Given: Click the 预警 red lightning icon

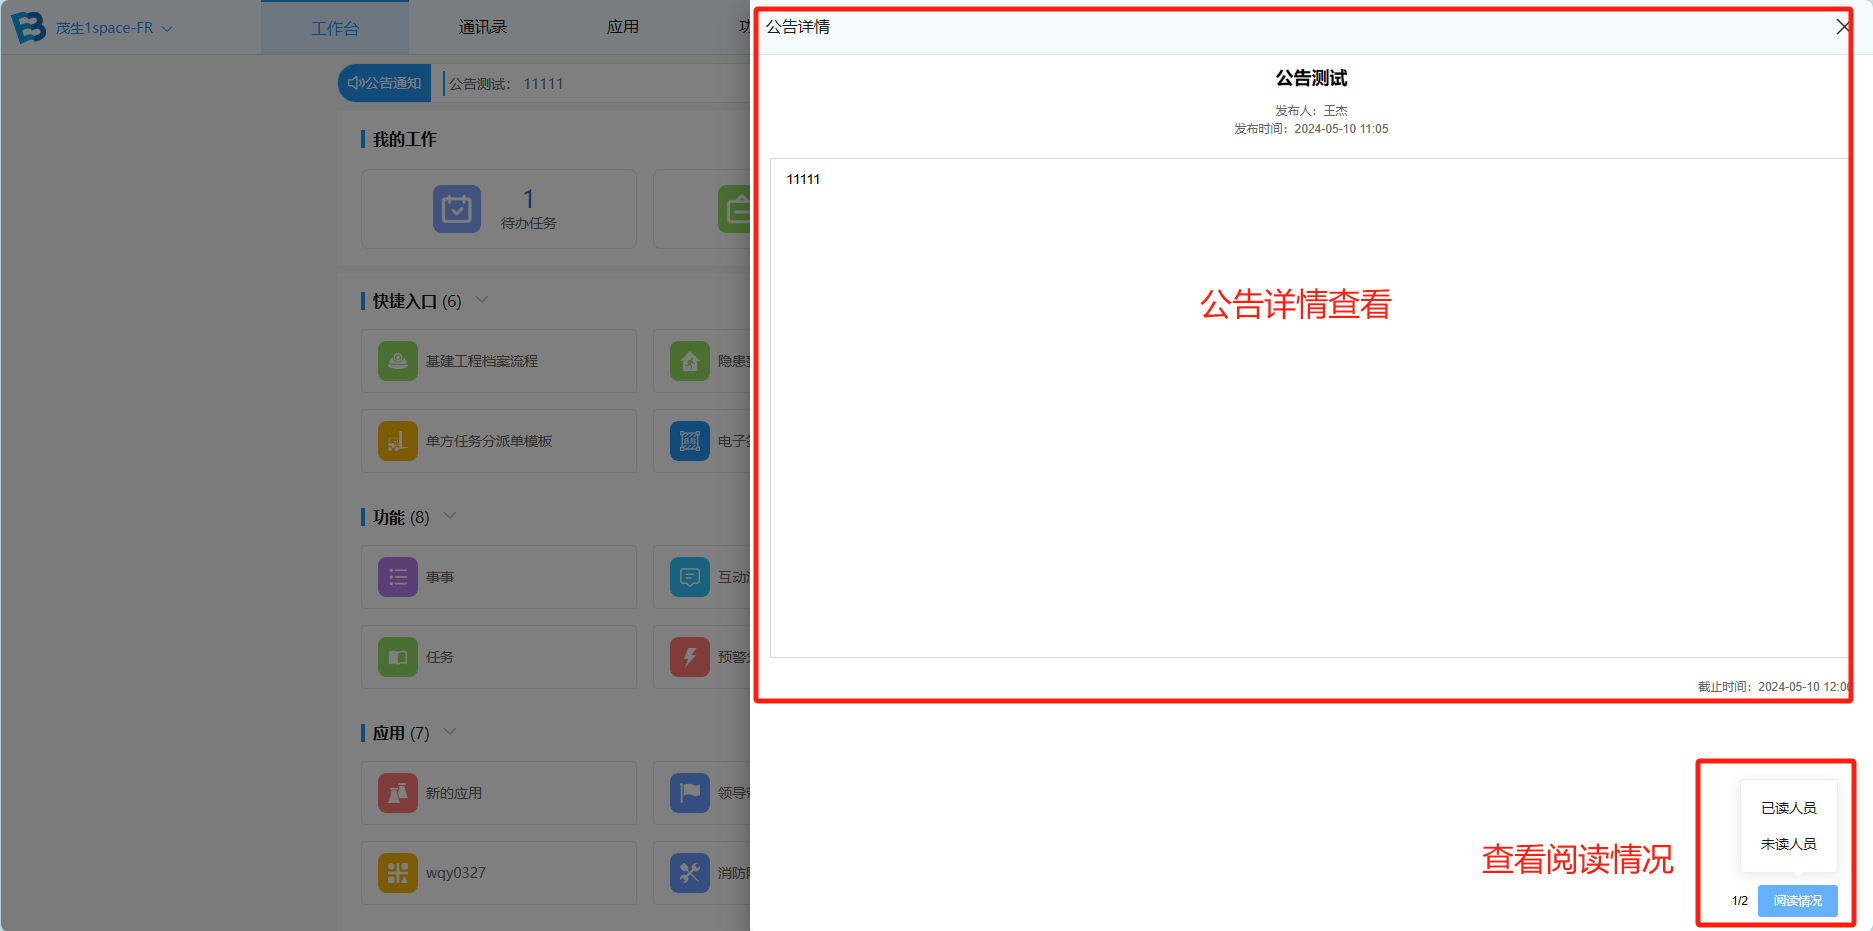Looking at the screenshot, I should [690, 657].
